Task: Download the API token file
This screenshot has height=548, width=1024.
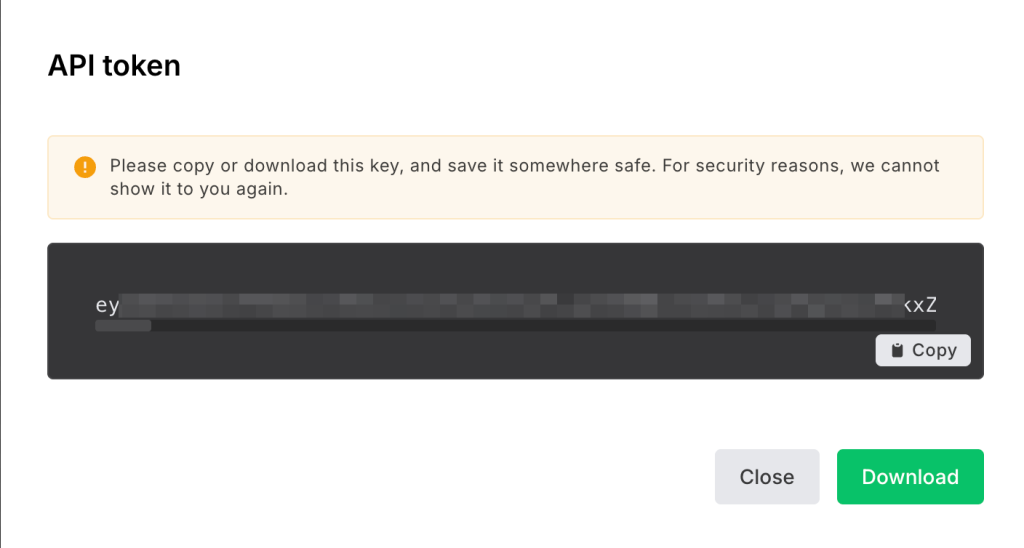Action: [x=910, y=477]
